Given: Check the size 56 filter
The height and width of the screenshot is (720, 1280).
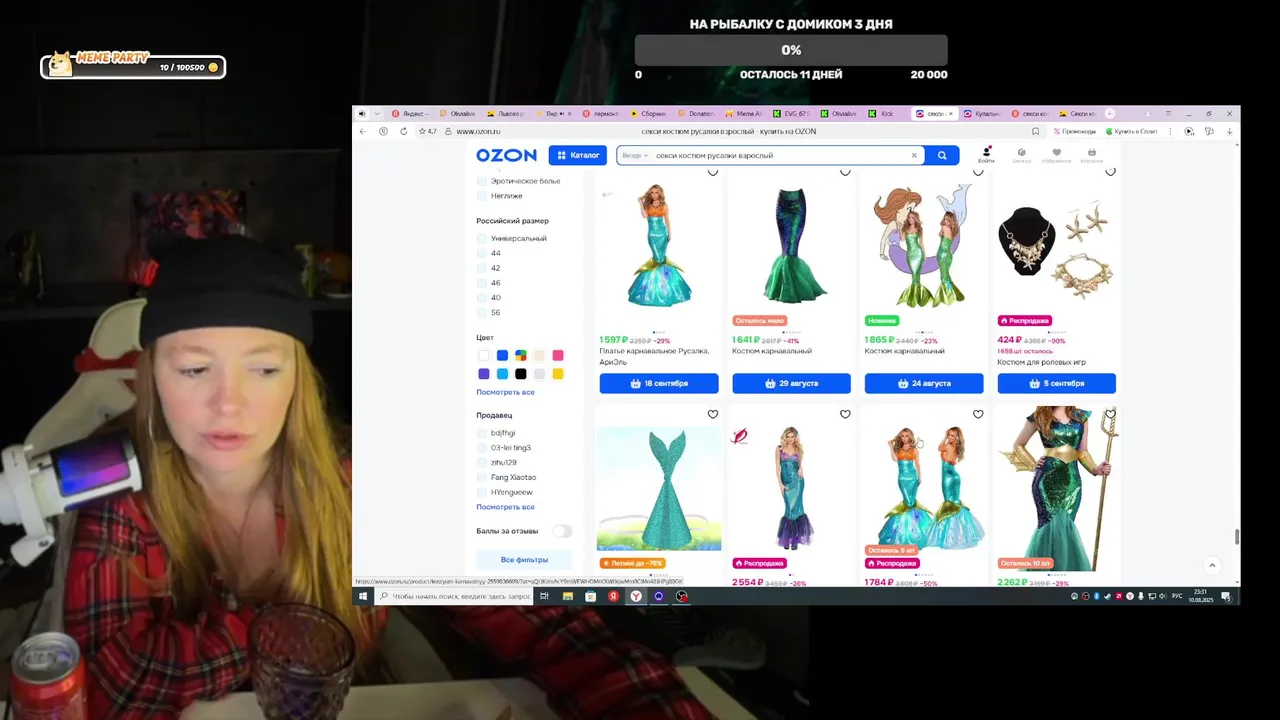Looking at the screenshot, I should pyautogui.click(x=482, y=312).
